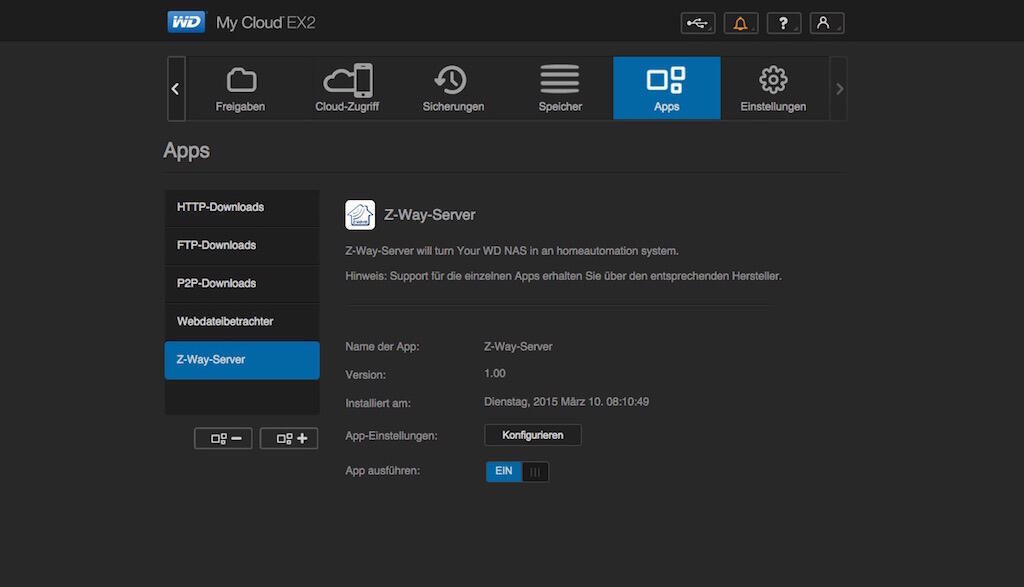Image resolution: width=1024 pixels, height=587 pixels.
Task: Click the 'App-Einstellungen:' label
Action: 391,436
